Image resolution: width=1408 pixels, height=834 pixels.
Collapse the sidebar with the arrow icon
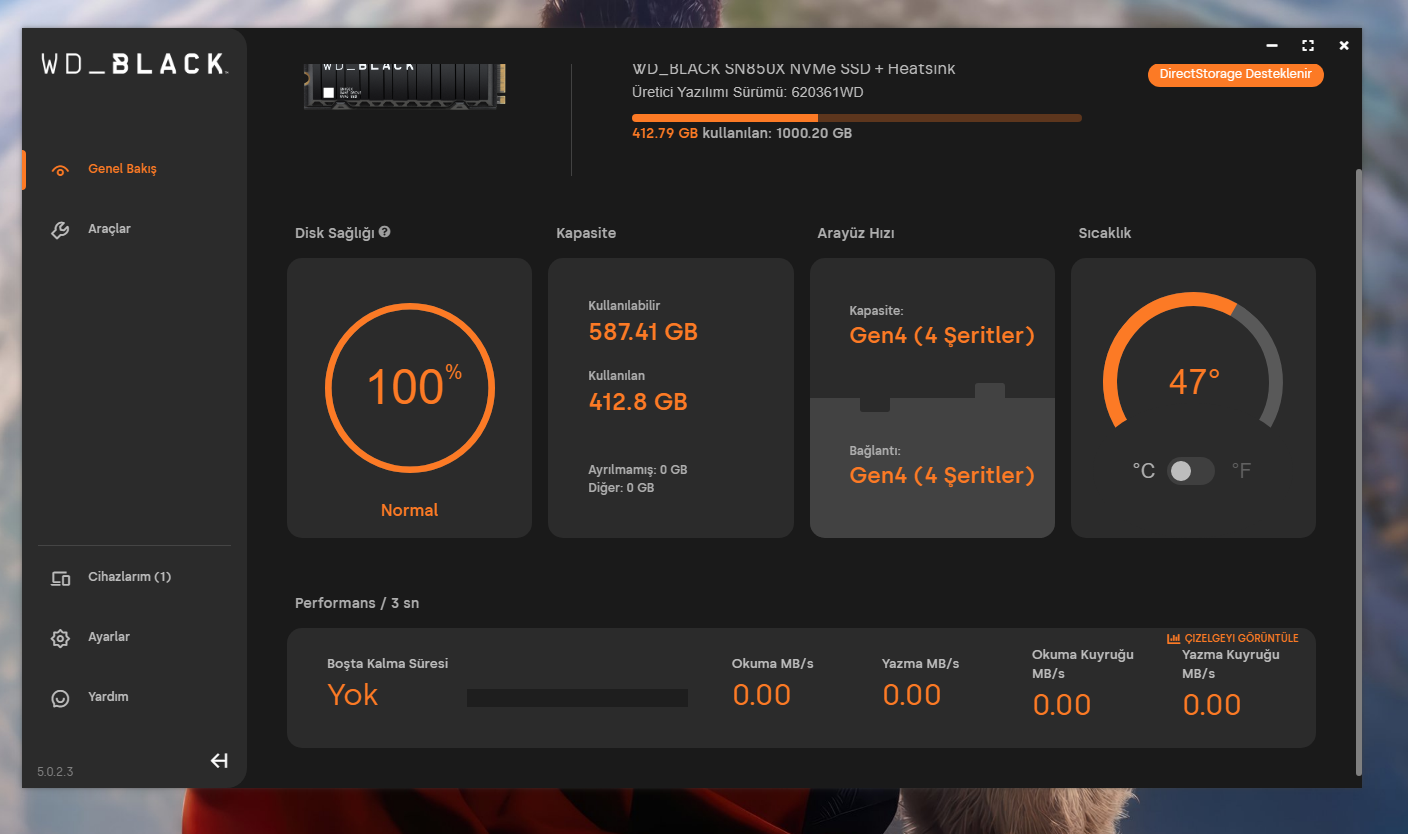(x=219, y=761)
